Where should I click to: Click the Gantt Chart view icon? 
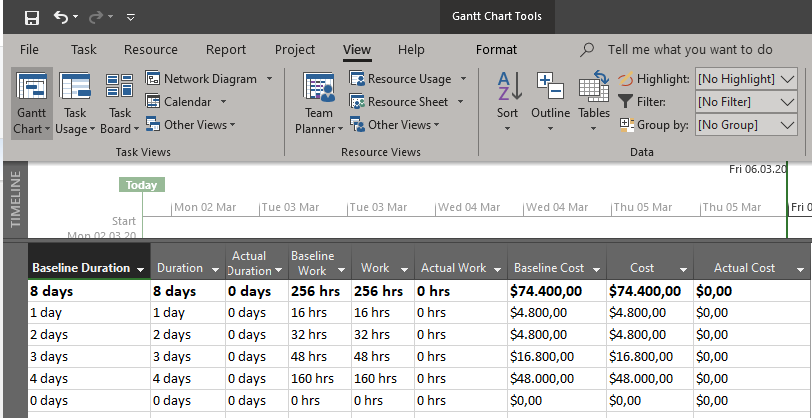coord(32,89)
